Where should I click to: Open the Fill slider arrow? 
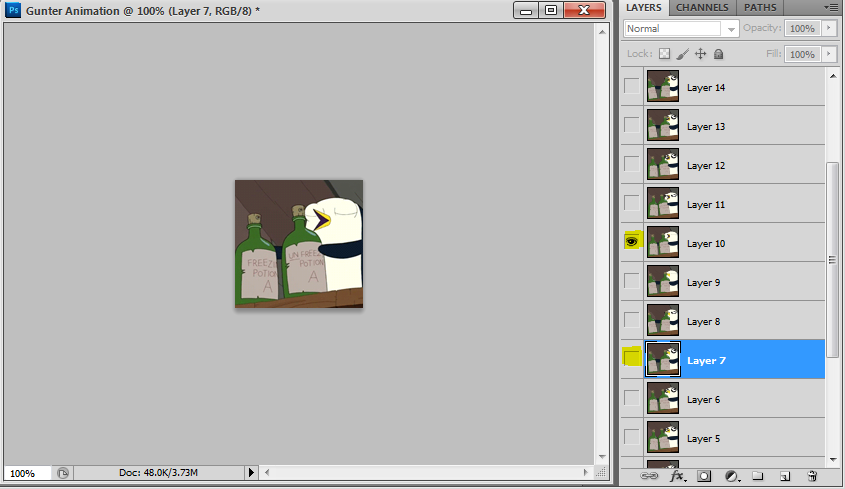tap(829, 54)
